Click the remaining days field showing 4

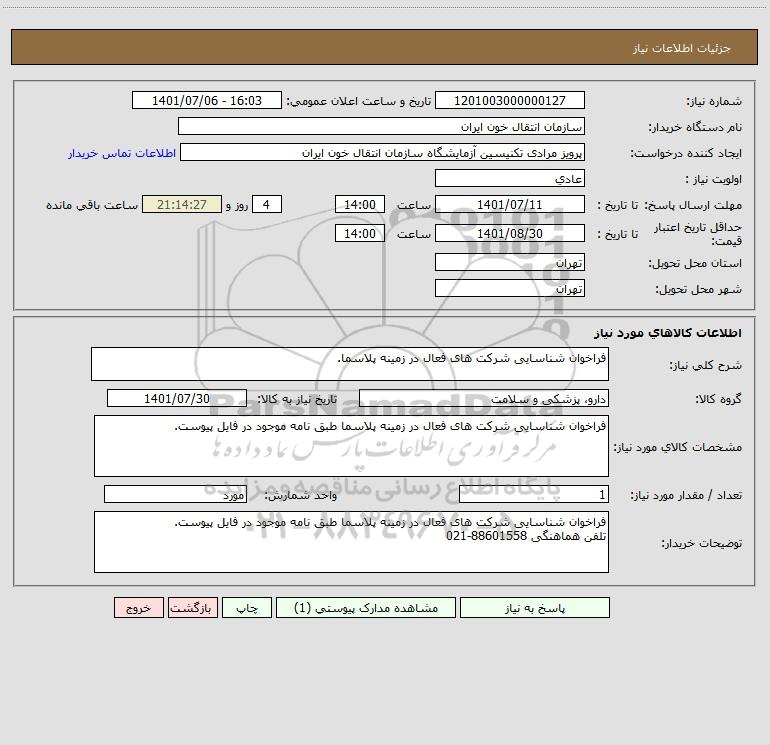pos(267,204)
